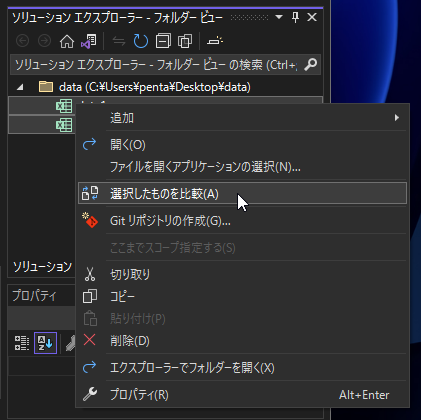The height and width of the screenshot is (420, 421).
Task: Choose 選択したものを比較(A) menu item
Action: [x=242, y=193]
